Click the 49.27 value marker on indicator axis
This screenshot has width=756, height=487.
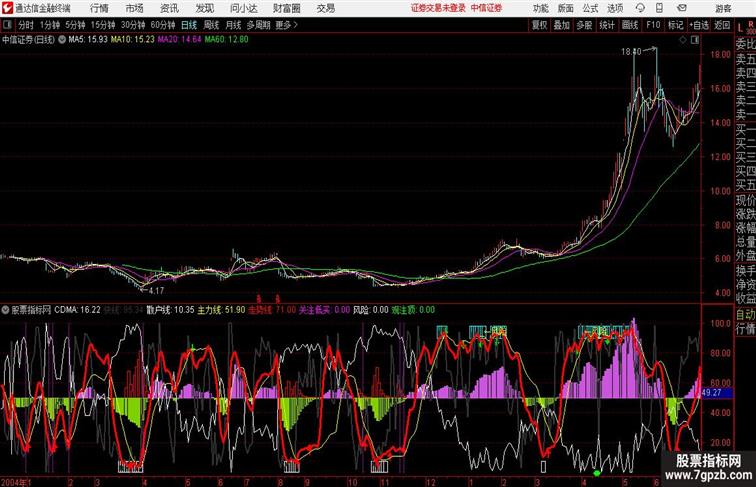click(716, 393)
